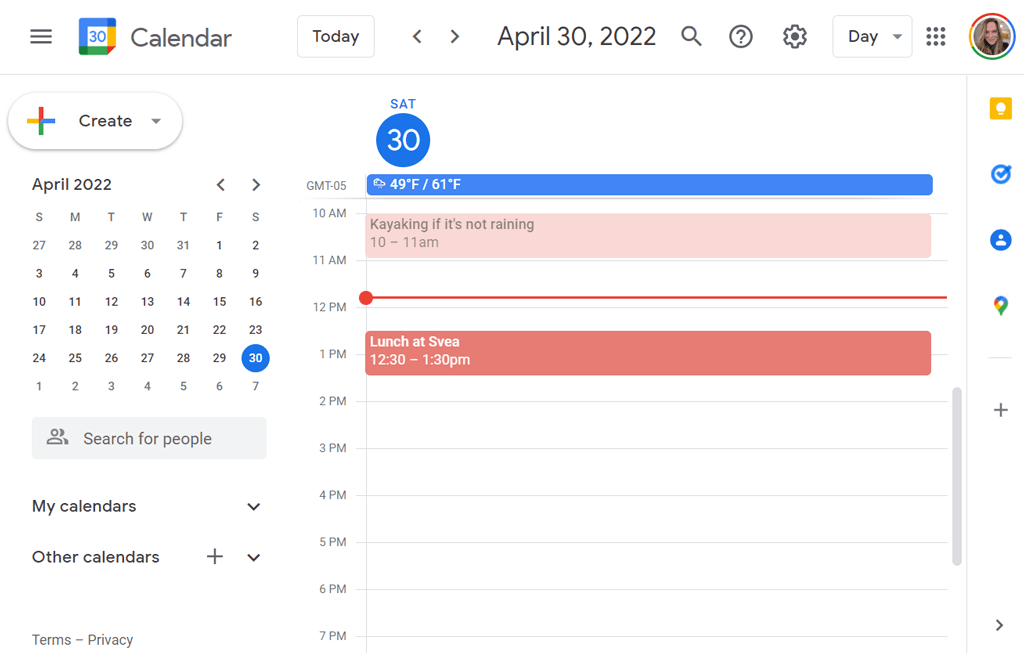This screenshot has width=1024, height=653.
Task: Open the Google apps grid
Action: point(936,37)
